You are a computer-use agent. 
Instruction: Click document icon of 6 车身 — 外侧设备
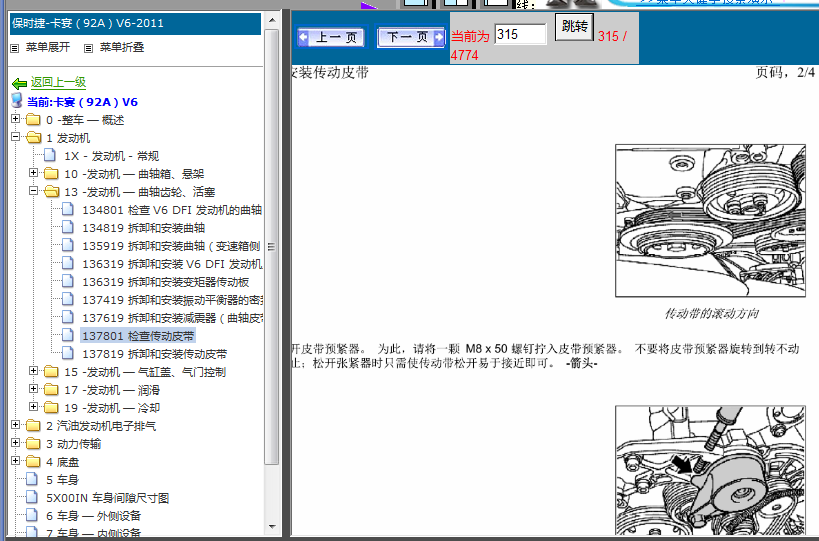pos(32,515)
